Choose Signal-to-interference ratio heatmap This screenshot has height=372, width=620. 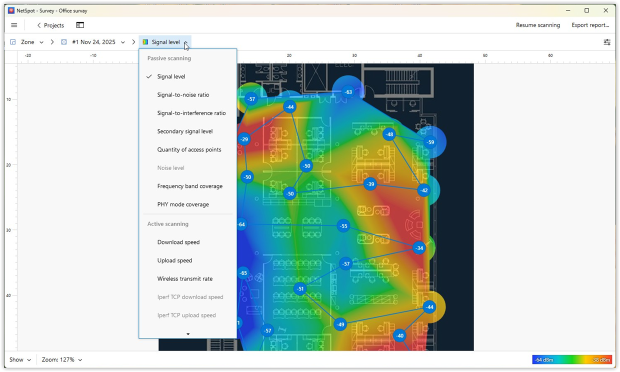188,113
